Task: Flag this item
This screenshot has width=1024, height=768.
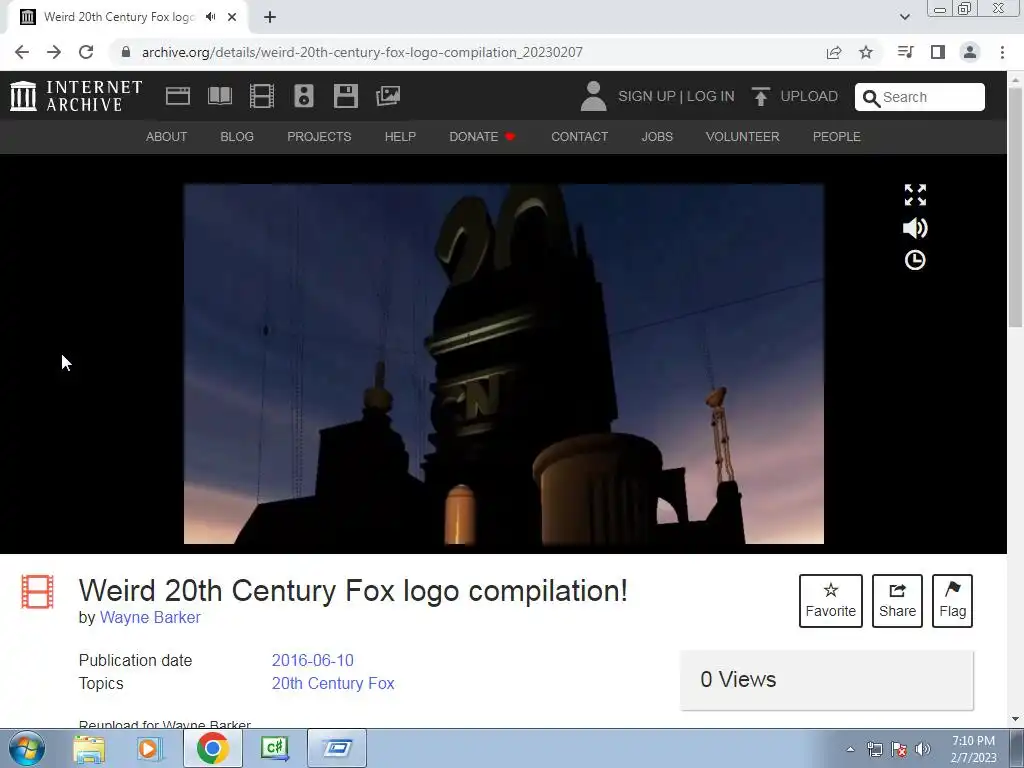Action: click(952, 601)
